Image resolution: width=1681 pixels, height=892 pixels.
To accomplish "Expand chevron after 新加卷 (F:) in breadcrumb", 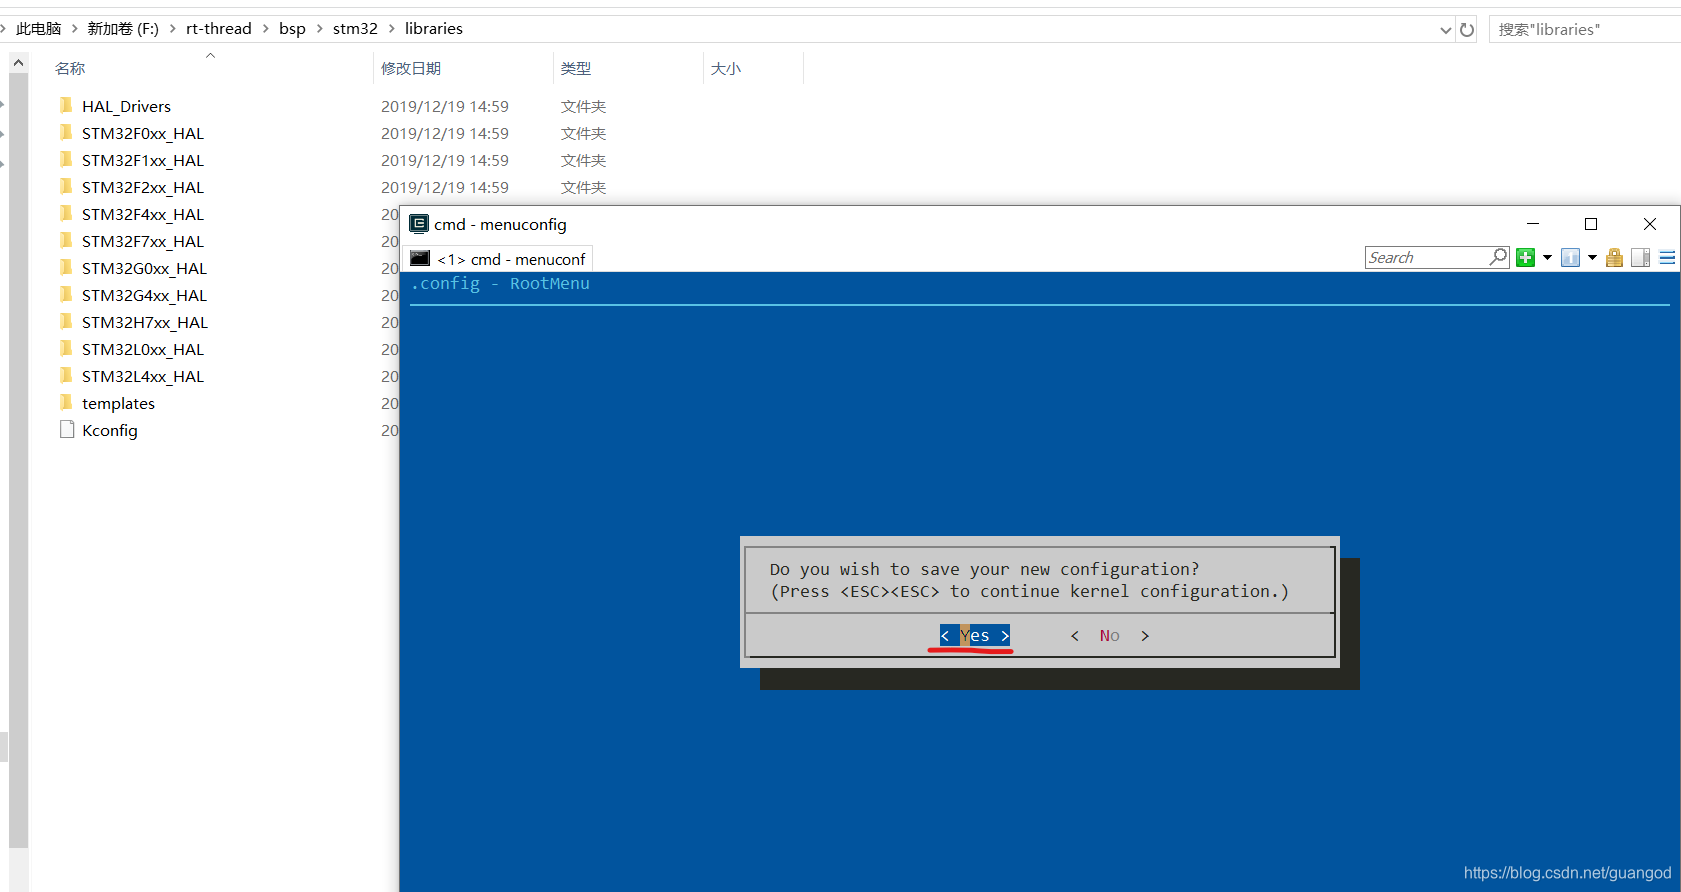I will 172,28.
